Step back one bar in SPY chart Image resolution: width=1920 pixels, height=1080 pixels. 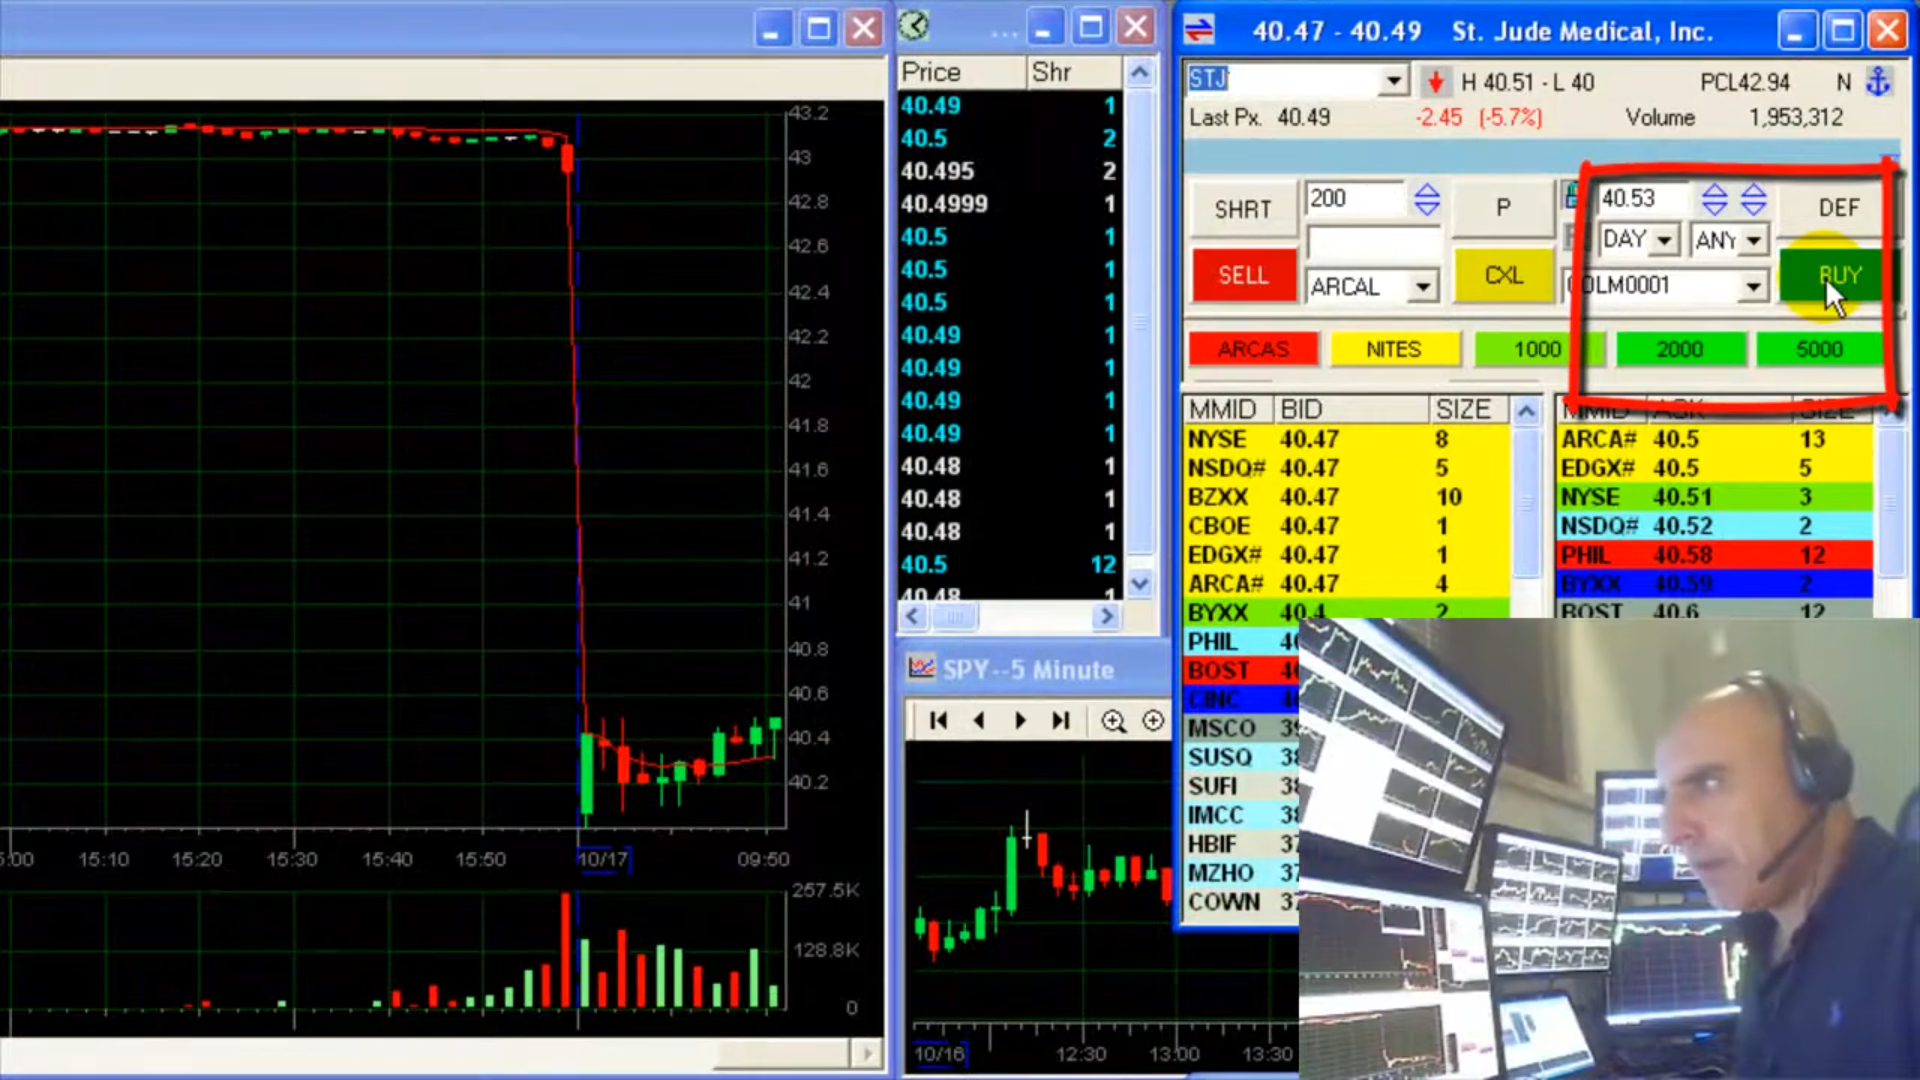click(x=979, y=720)
